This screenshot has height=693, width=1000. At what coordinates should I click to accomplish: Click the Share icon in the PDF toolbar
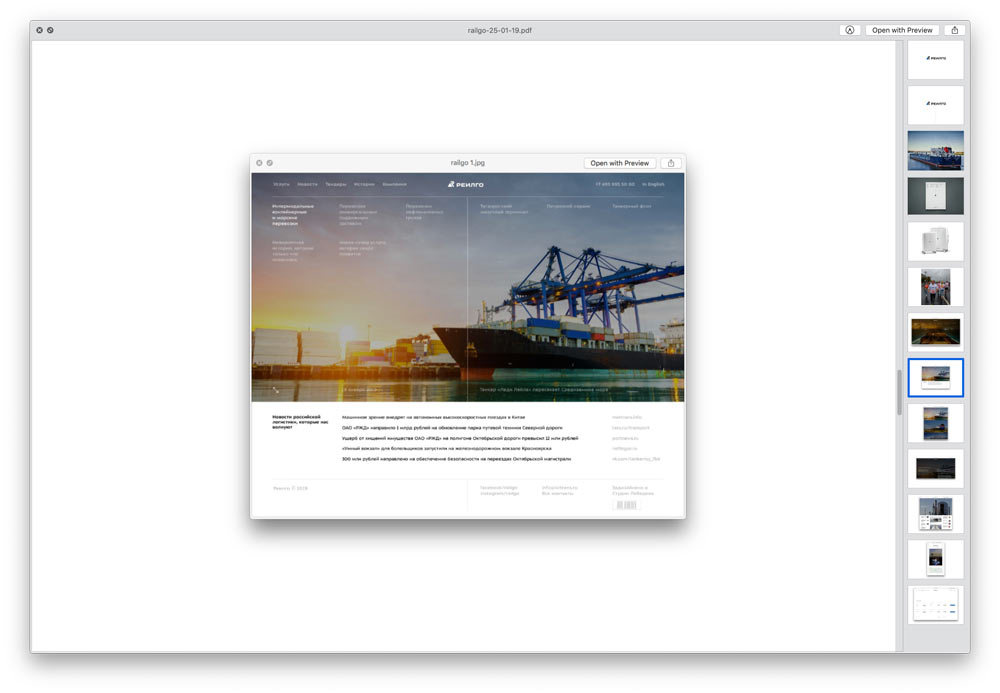click(x=954, y=30)
